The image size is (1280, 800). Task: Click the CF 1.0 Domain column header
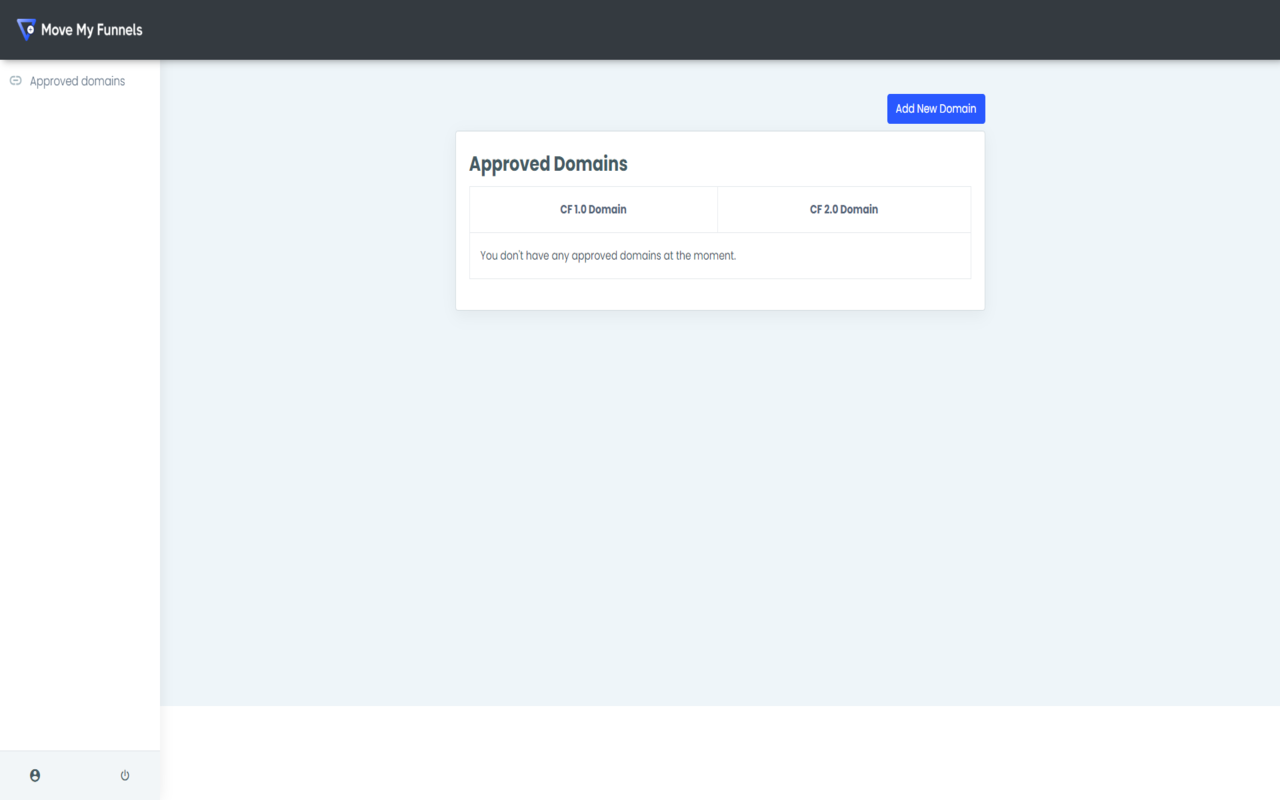[593, 209]
